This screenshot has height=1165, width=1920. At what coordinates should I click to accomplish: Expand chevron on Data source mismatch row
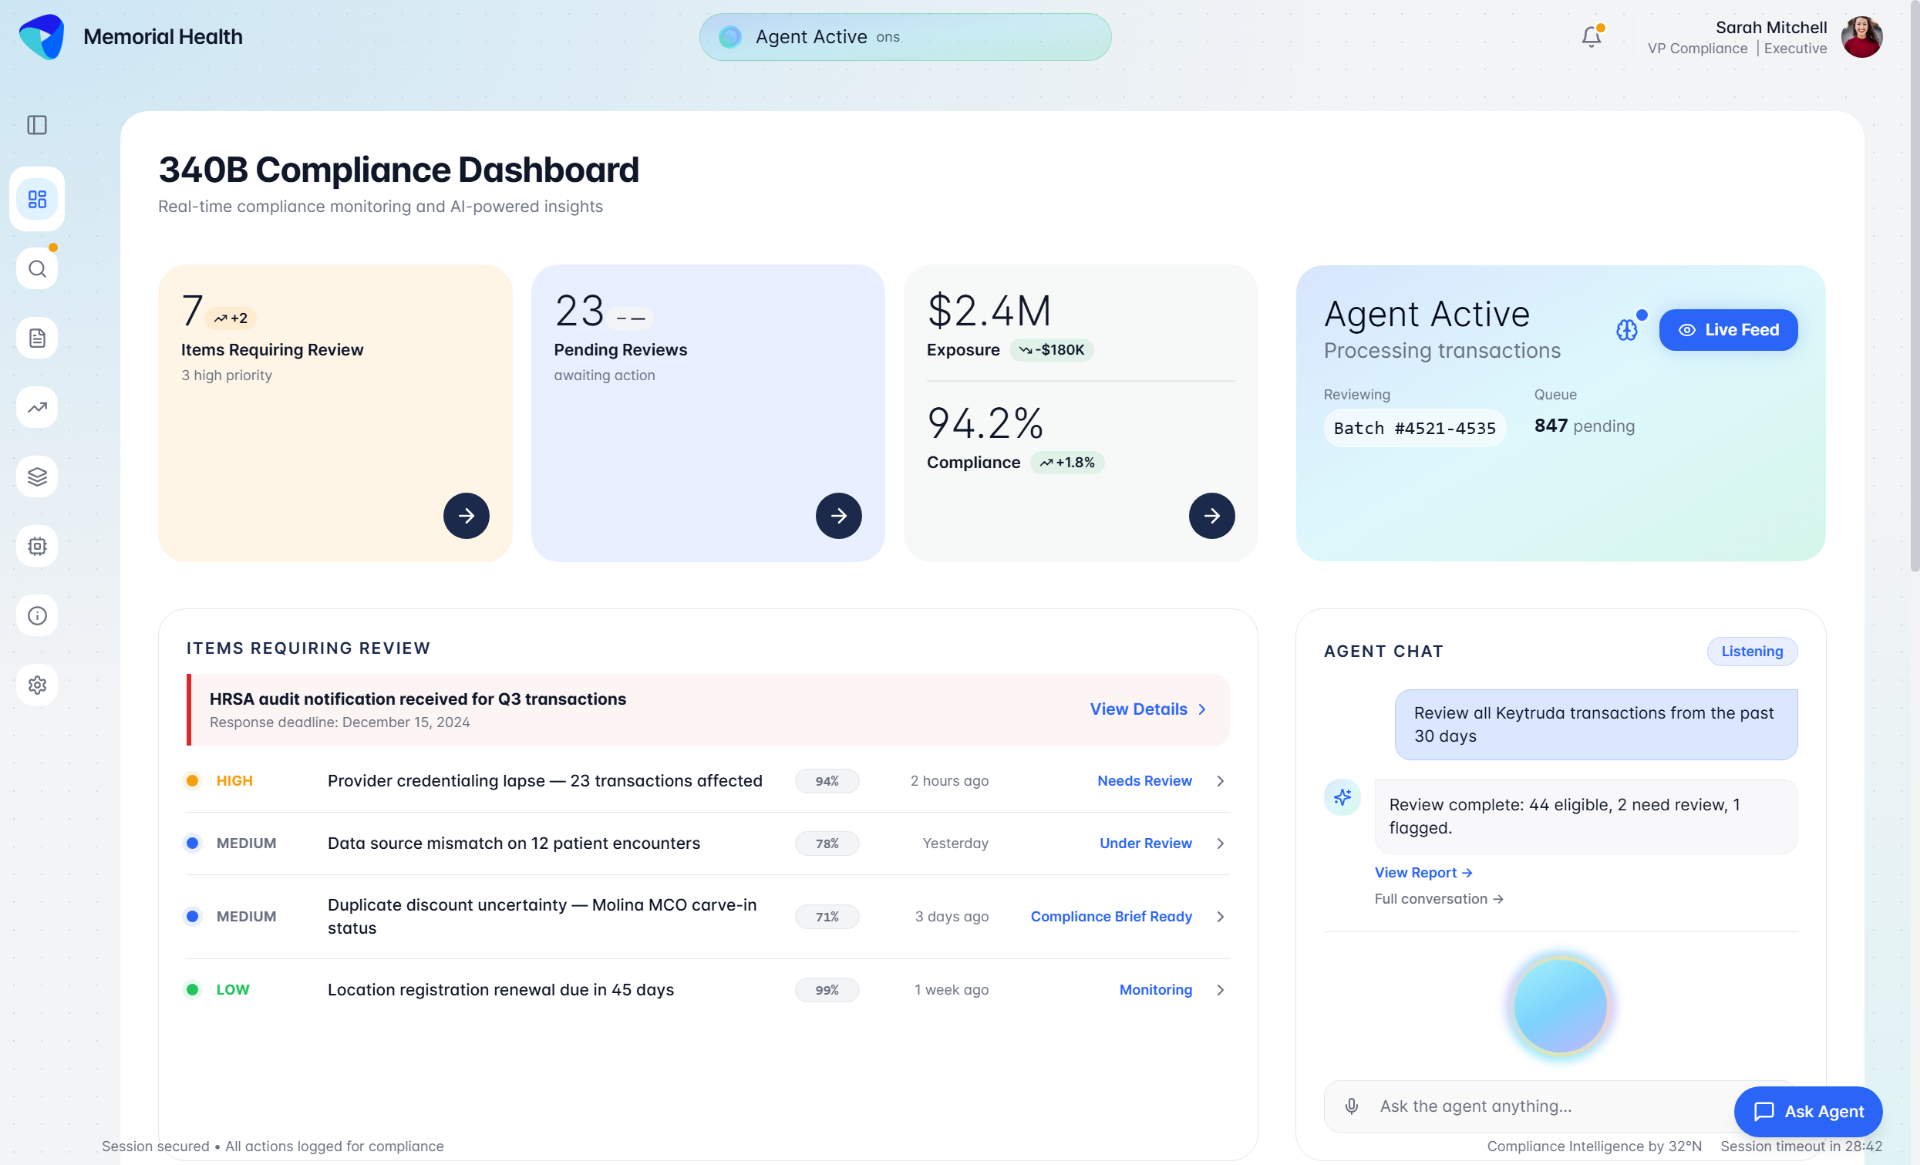1220,843
